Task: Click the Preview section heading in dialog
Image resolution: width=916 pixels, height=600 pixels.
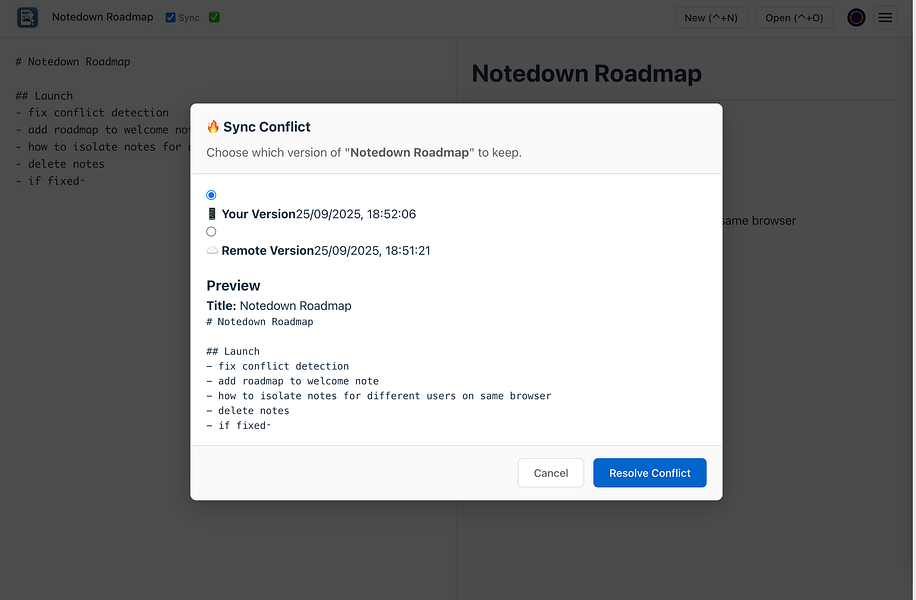Action: [x=233, y=285]
